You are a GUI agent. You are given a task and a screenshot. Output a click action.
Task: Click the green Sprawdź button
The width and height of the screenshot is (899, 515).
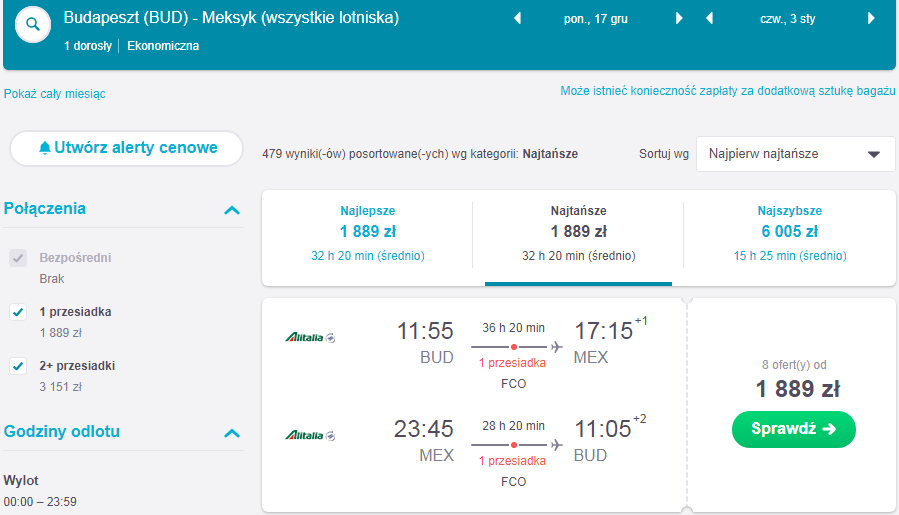click(794, 429)
